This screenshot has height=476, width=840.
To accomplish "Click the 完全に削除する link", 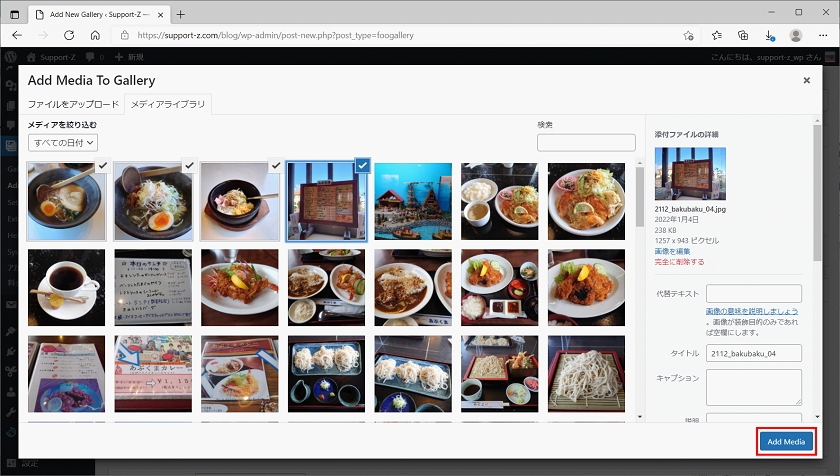I will tap(679, 262).
